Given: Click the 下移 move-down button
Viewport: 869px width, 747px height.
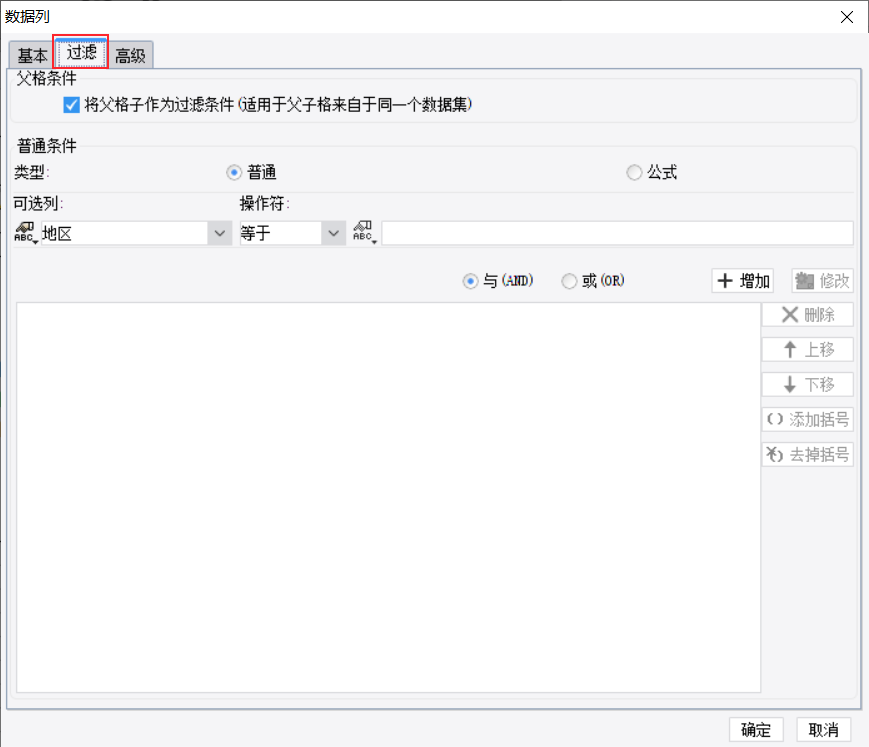Looking at the screenshot, I should click(x=807, y=385).
